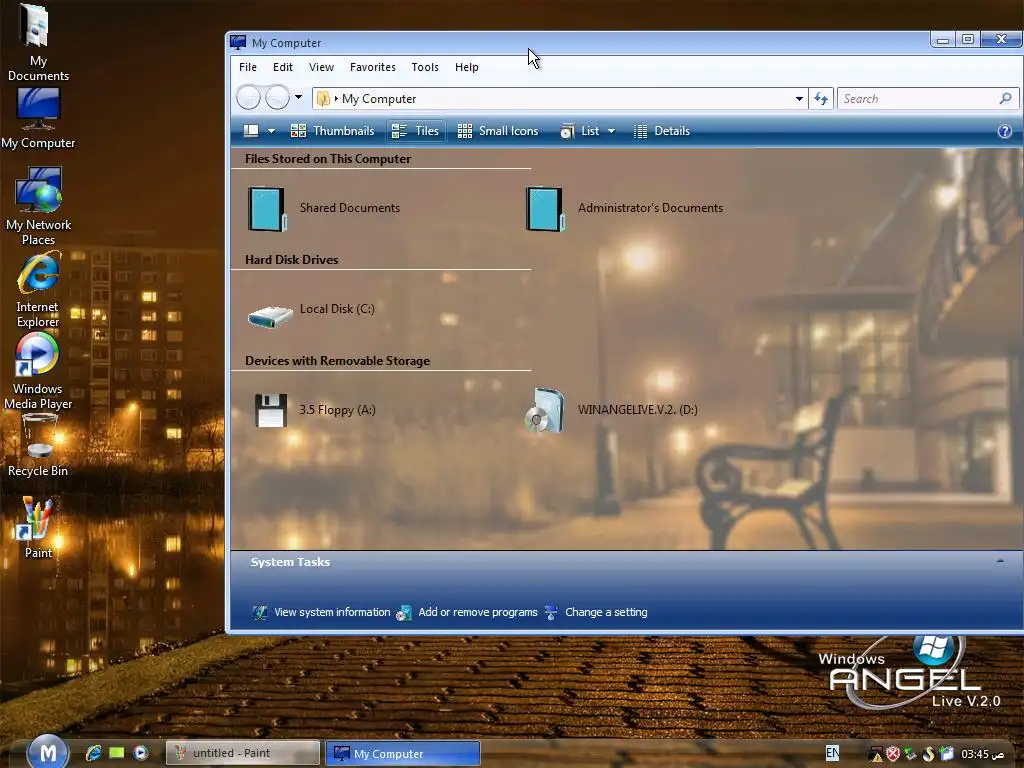Launch Media Player from quick launch
This screenshot has height=768, width=1024.
(x=140, y=753)
